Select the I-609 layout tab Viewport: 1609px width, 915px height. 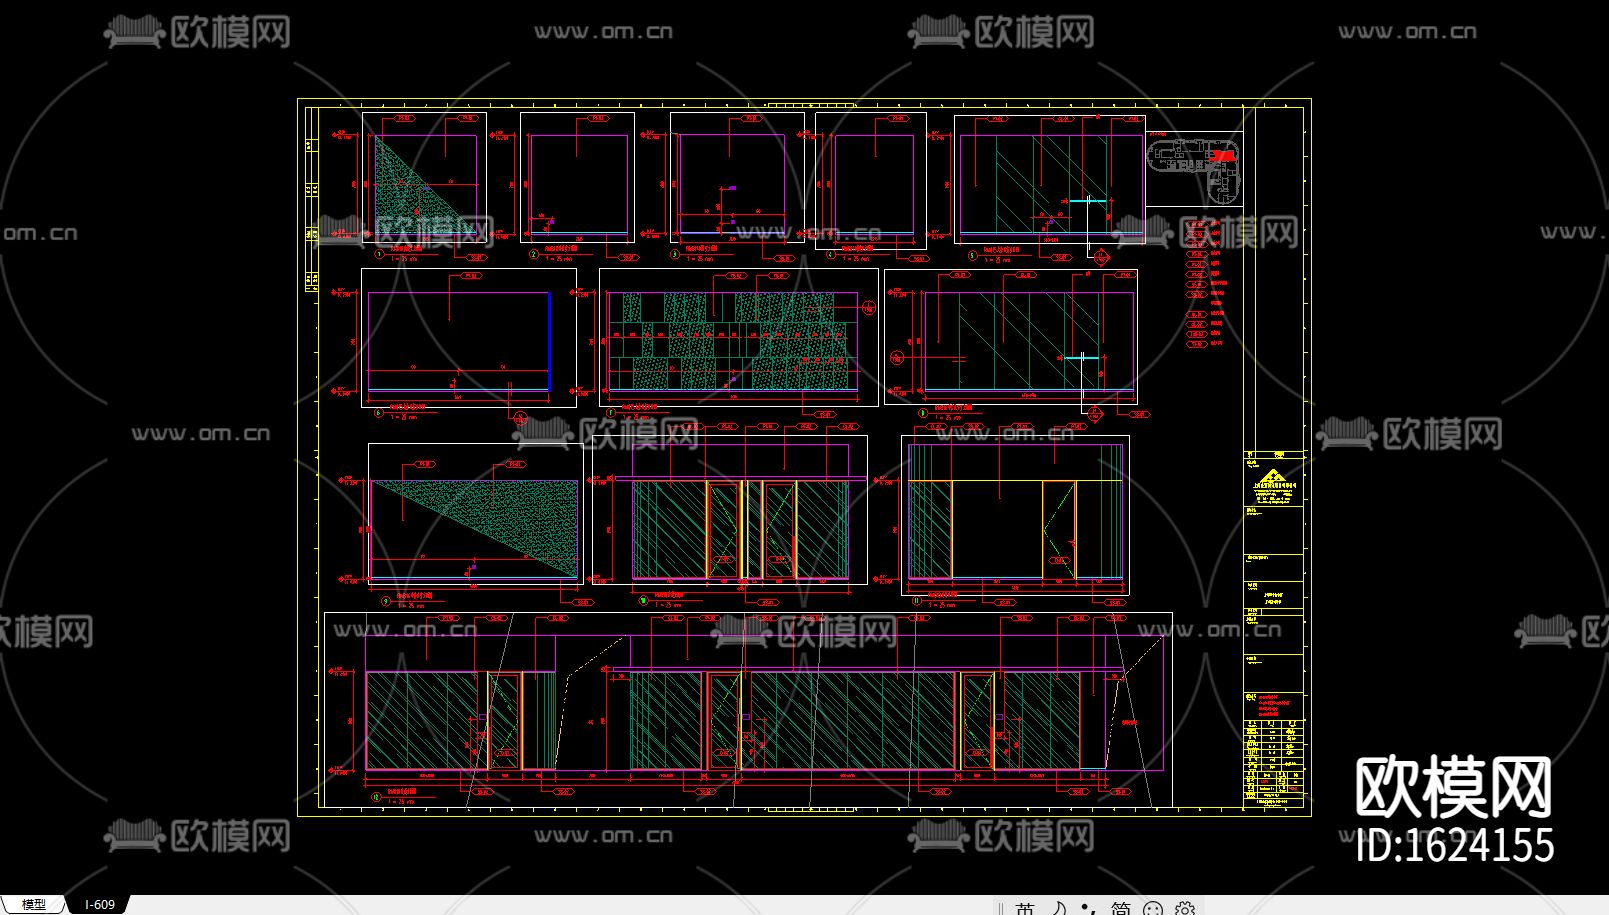[100, 904]
